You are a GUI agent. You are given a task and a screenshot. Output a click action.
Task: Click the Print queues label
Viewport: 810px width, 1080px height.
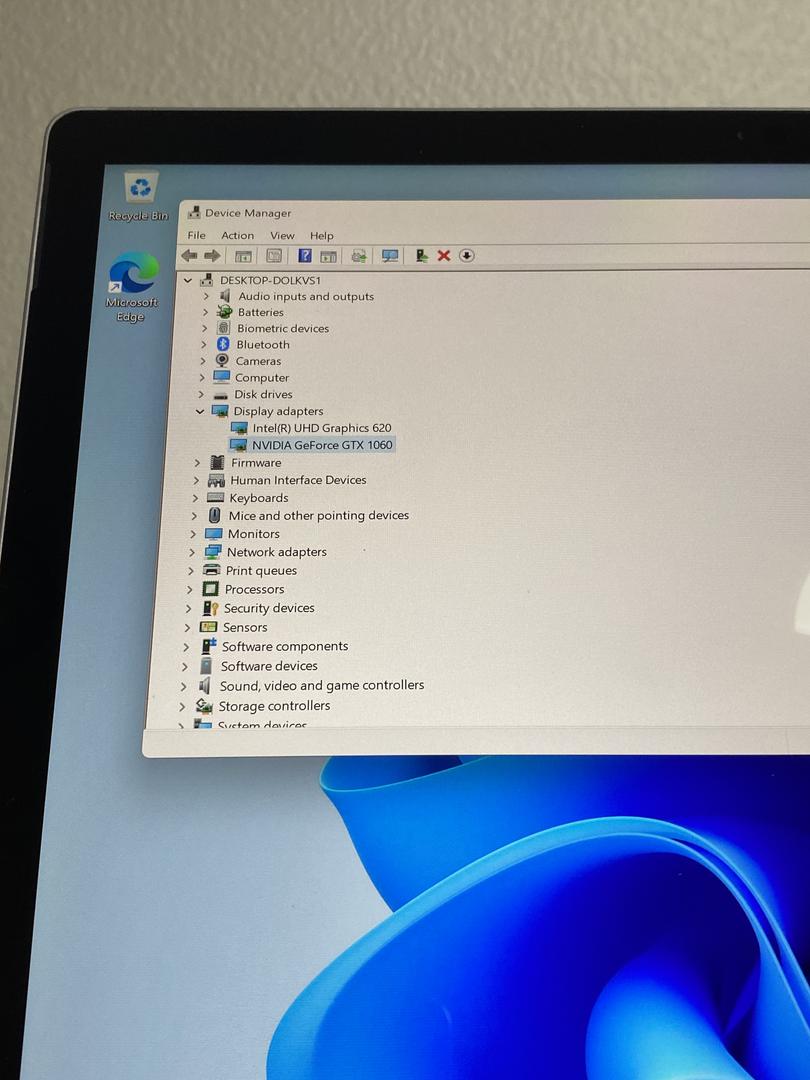[x=261, y=570]
